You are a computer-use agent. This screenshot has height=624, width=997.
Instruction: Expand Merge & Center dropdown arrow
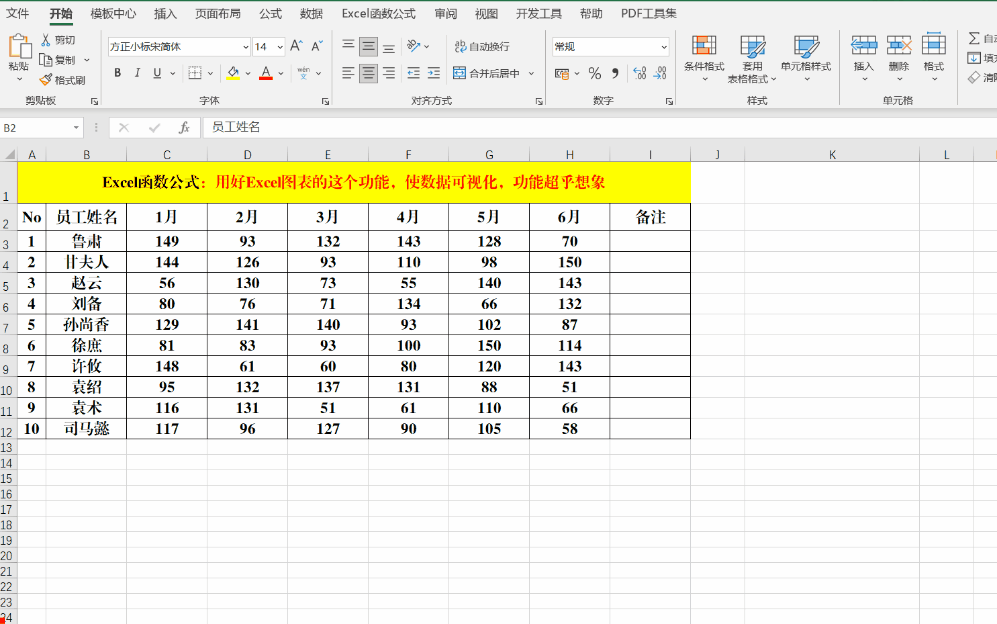pos(531,74)
